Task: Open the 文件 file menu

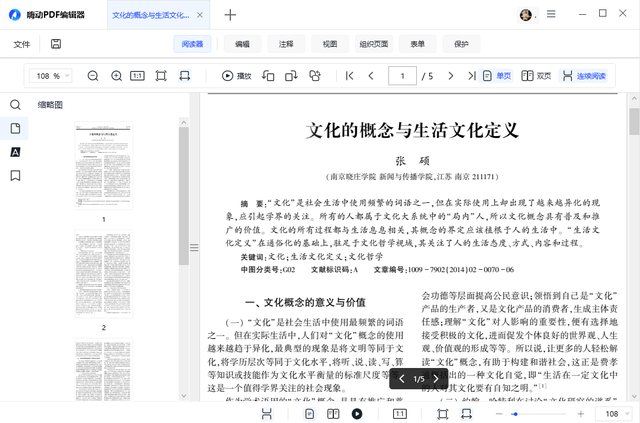Action: click(22, 44)
